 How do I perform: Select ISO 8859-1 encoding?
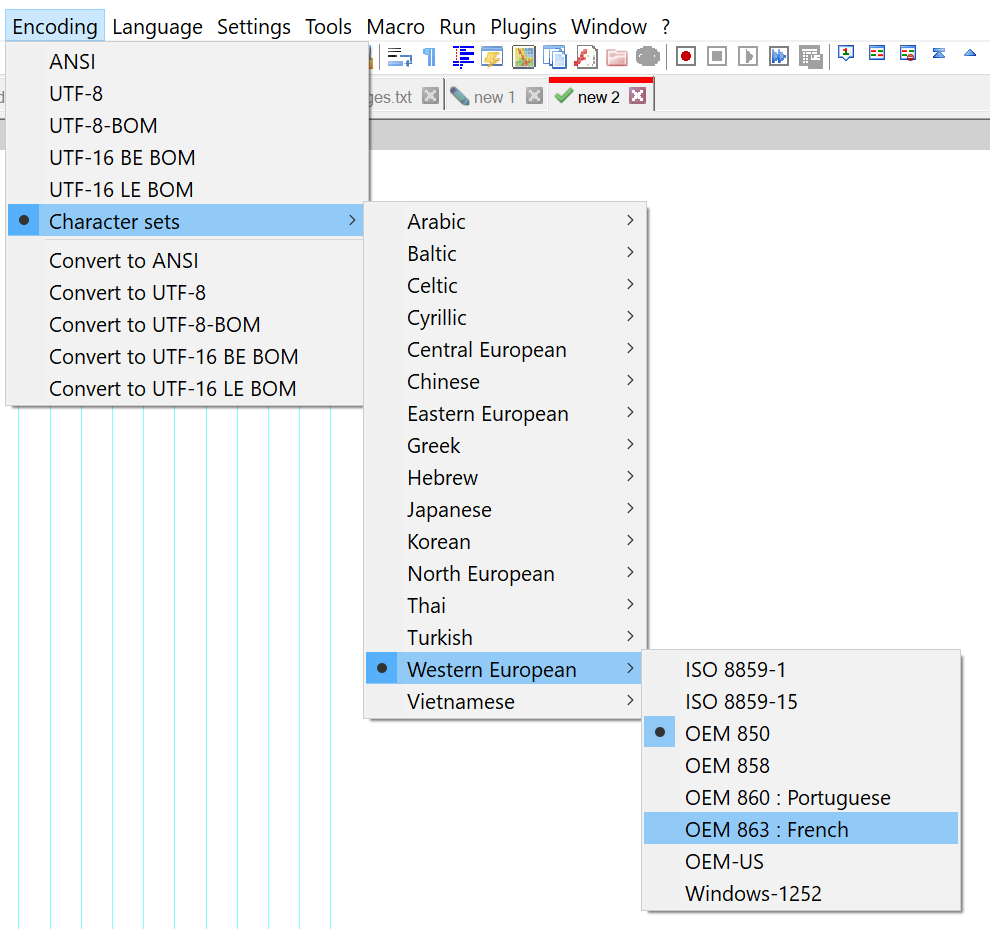(801, 669)
